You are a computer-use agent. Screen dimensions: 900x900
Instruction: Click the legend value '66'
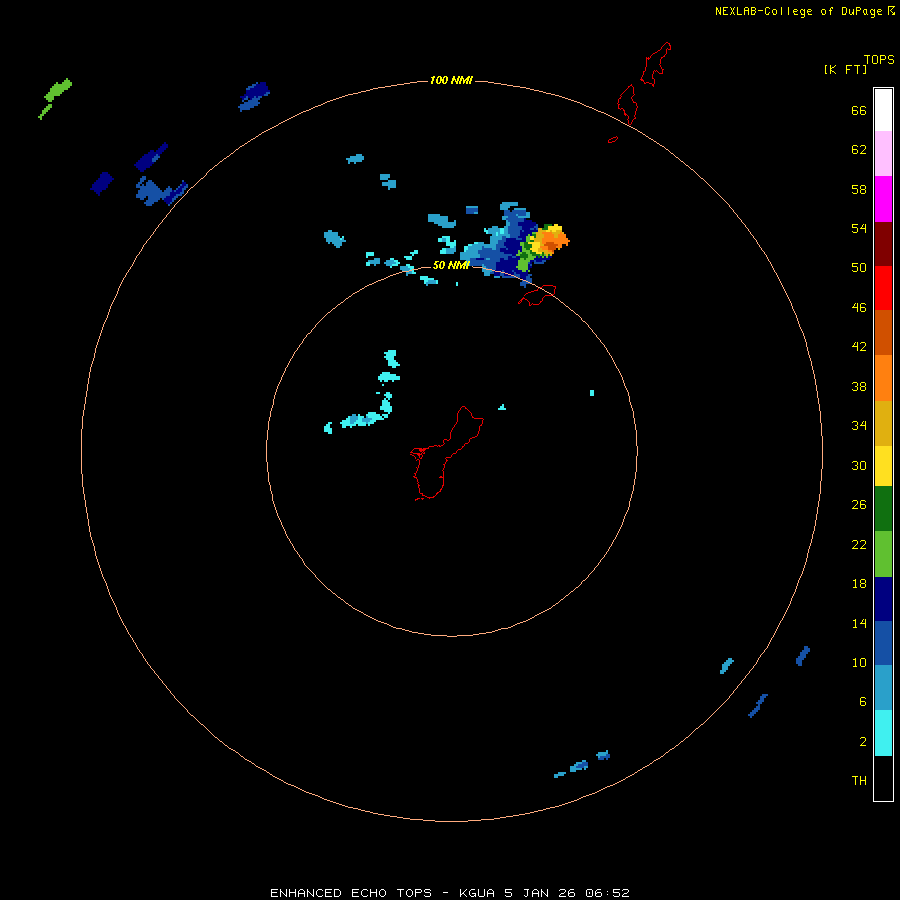(x=859, y=110)
